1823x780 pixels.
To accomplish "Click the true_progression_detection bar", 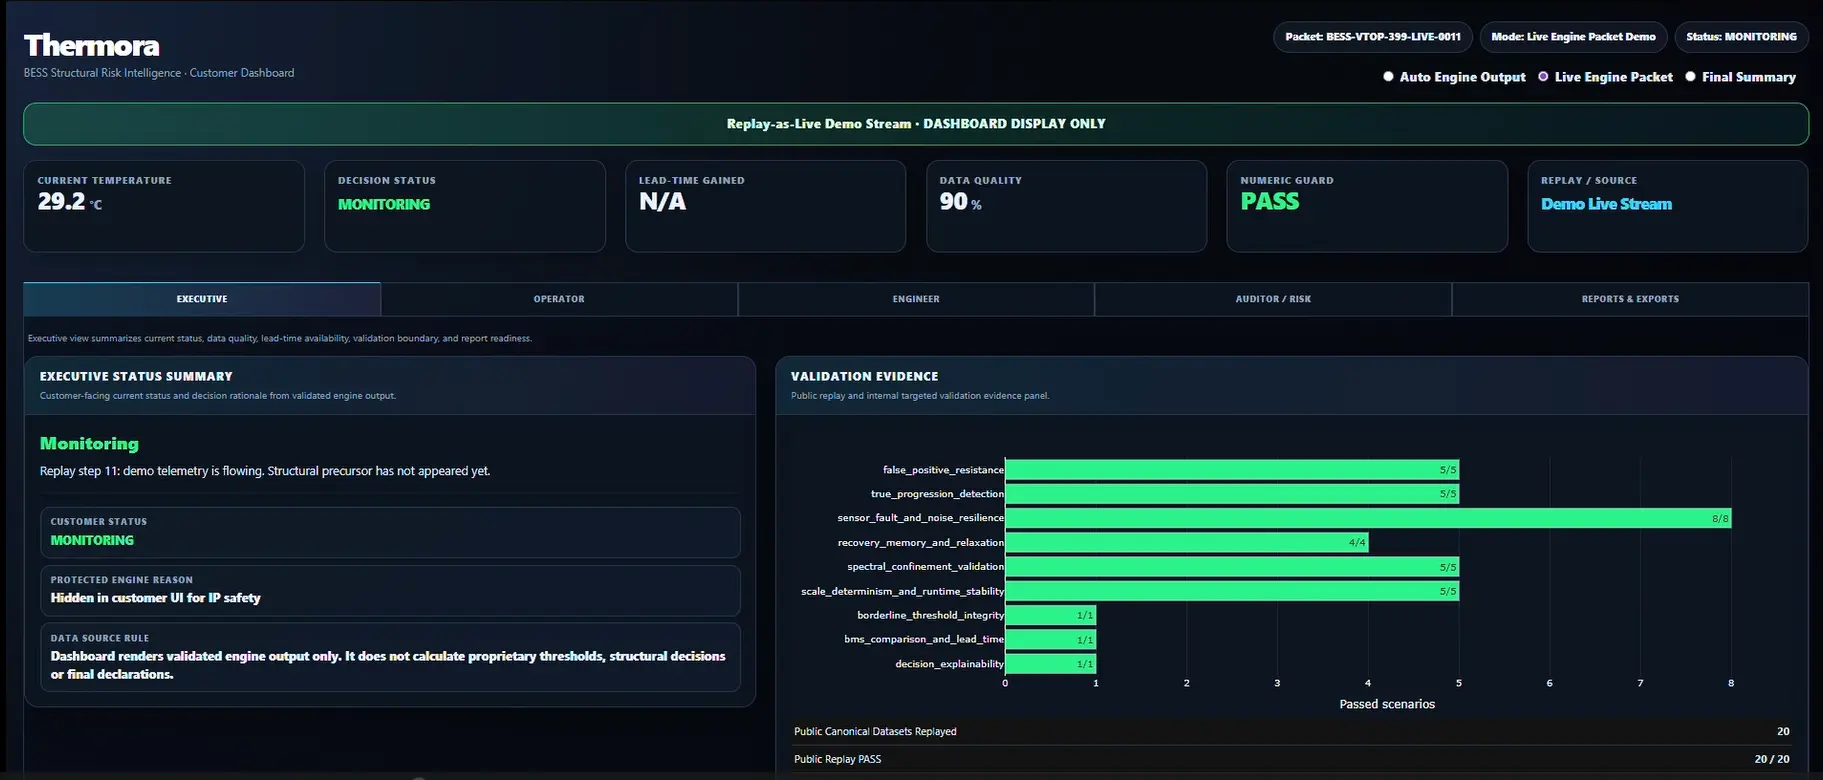I will pyautogui.click(x=1232, y=494).
